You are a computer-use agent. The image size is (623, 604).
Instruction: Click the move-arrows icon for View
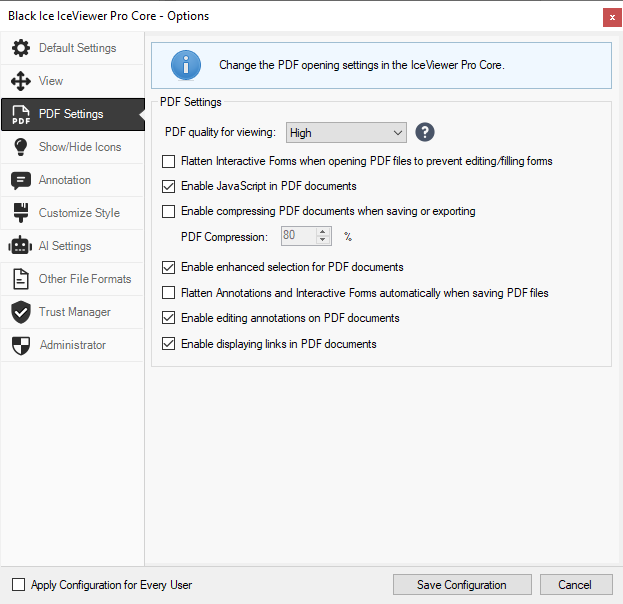[x=21, y=81]
